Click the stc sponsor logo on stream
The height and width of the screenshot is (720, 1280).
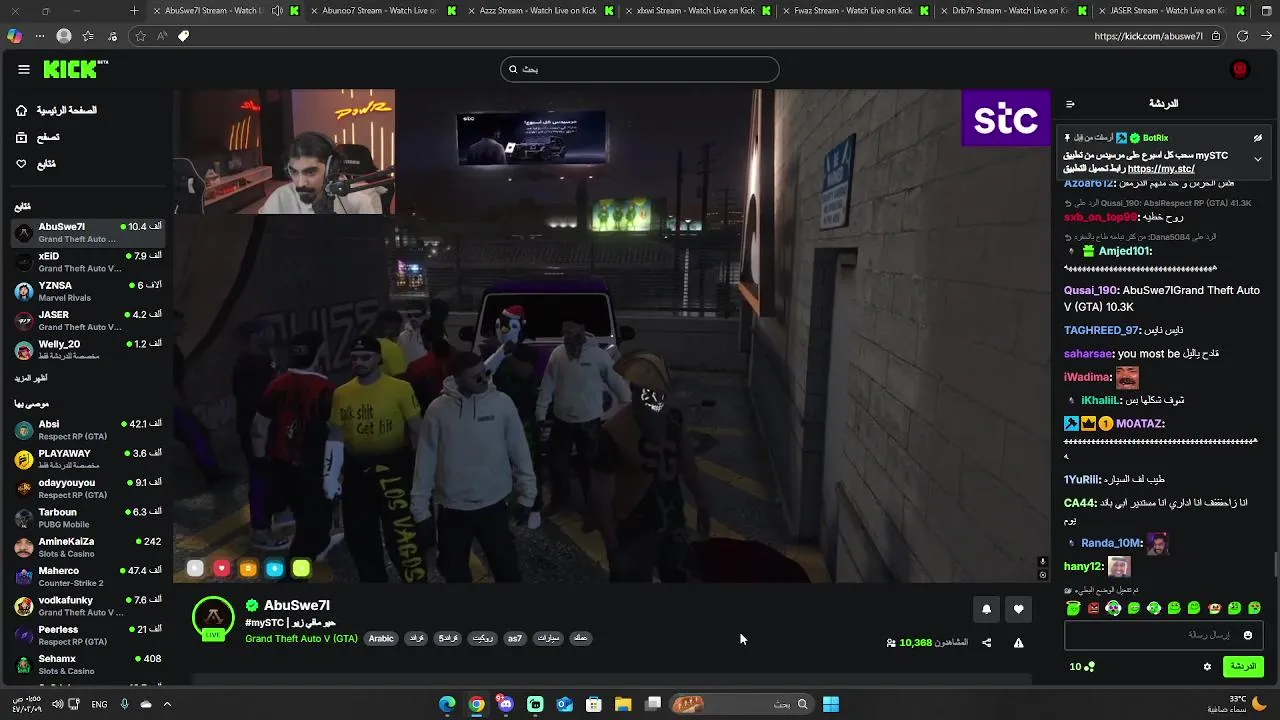click(1005, 118)
